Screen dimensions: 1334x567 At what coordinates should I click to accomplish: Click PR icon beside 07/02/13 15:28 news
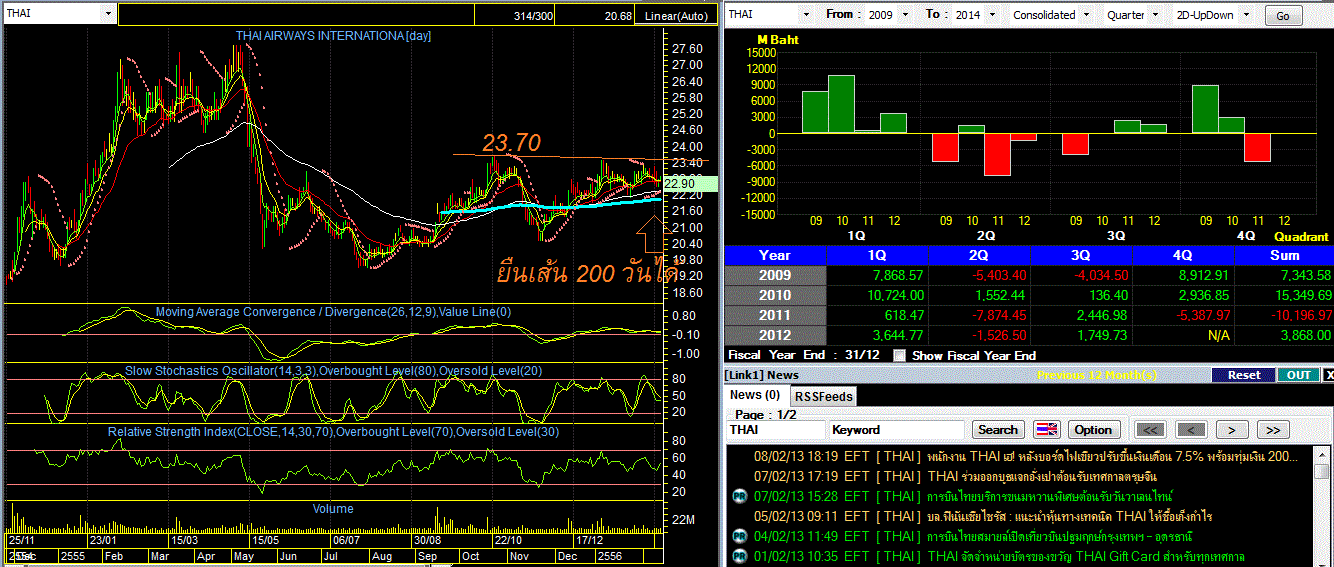740,496
